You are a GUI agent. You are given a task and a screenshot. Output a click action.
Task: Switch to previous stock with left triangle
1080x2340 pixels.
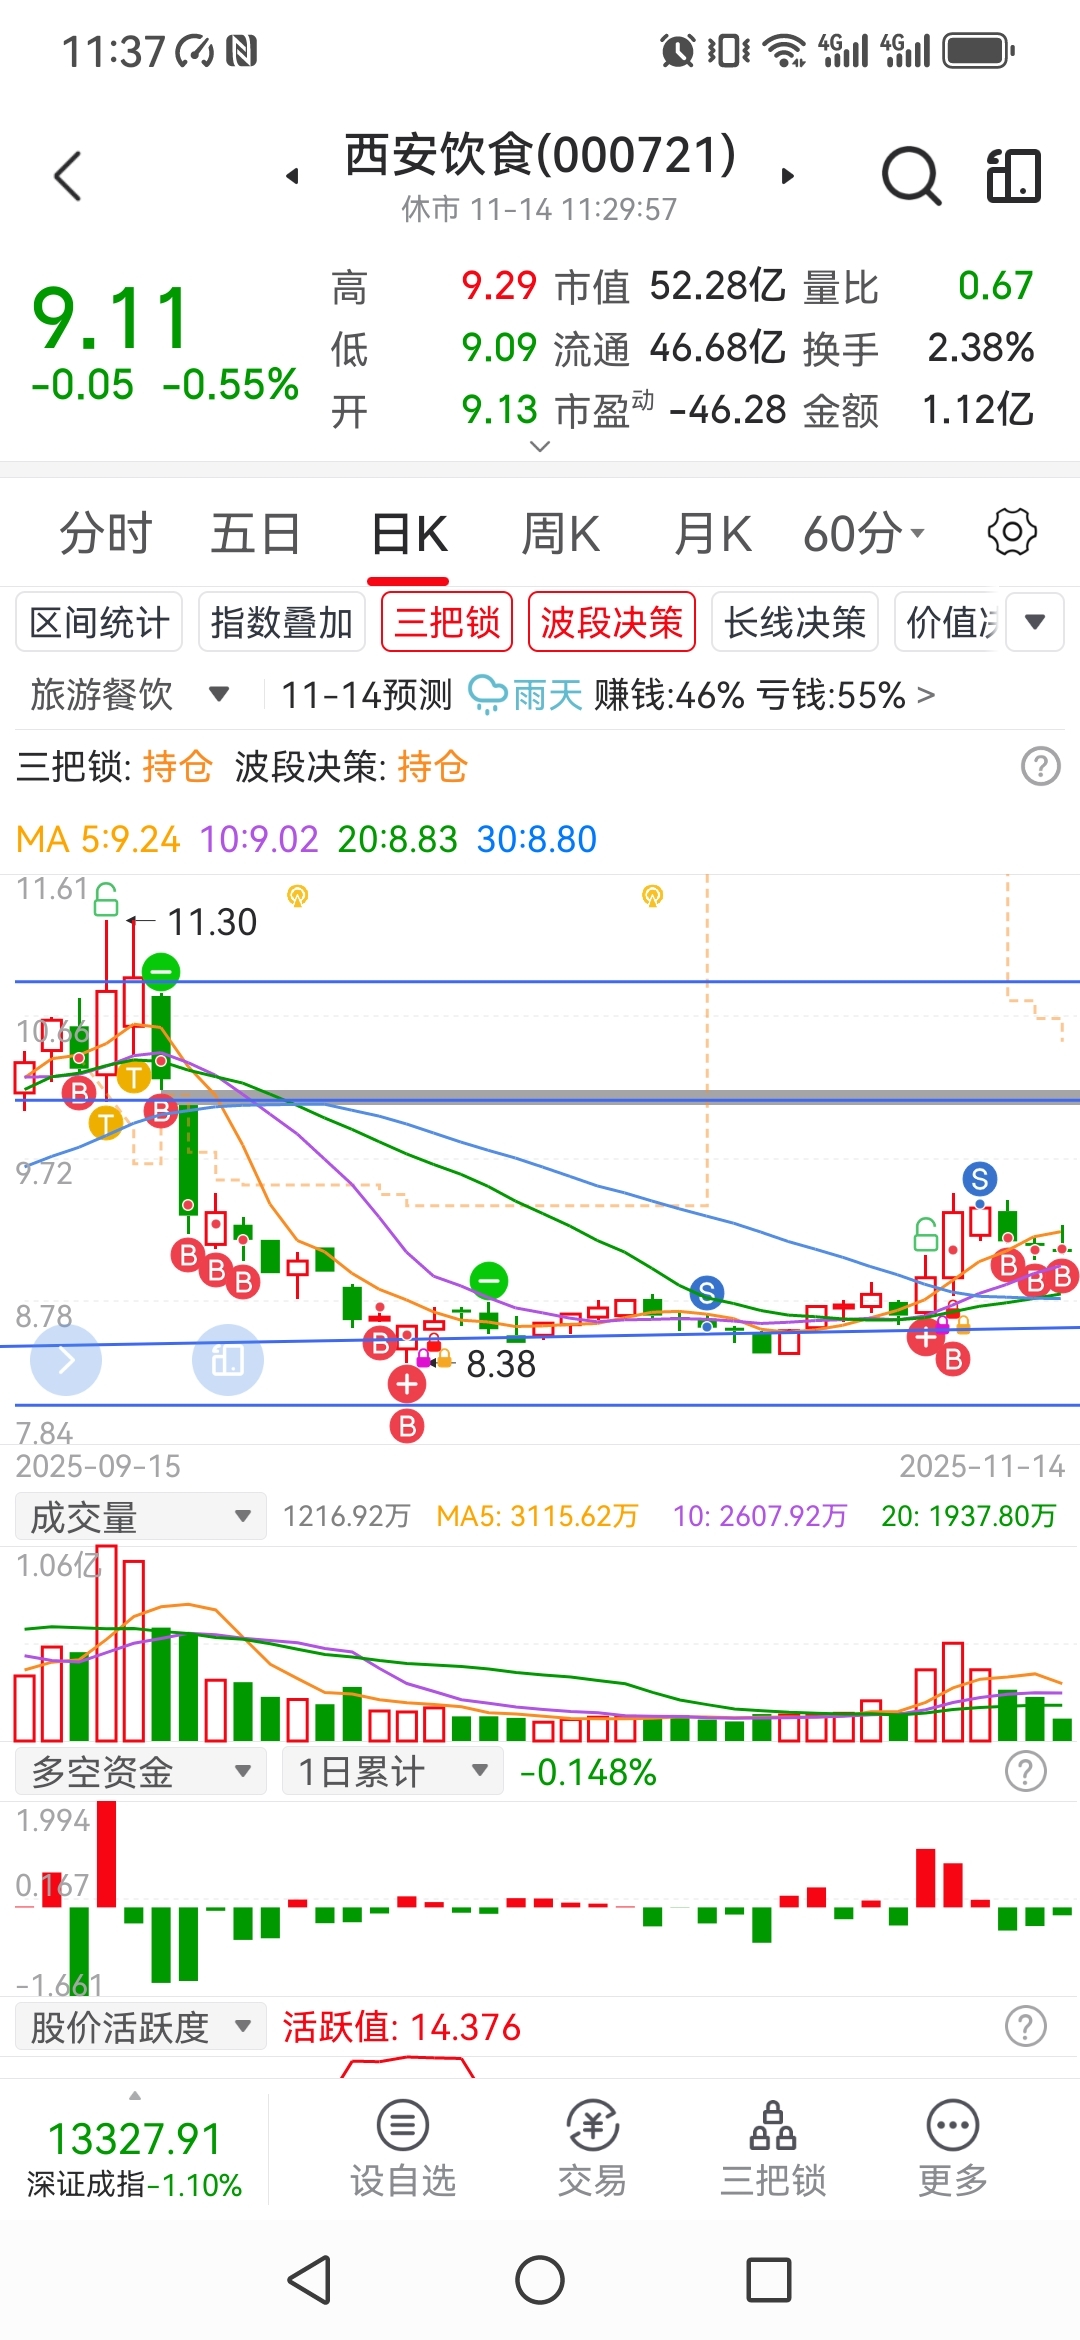click(x=292, y=176)
